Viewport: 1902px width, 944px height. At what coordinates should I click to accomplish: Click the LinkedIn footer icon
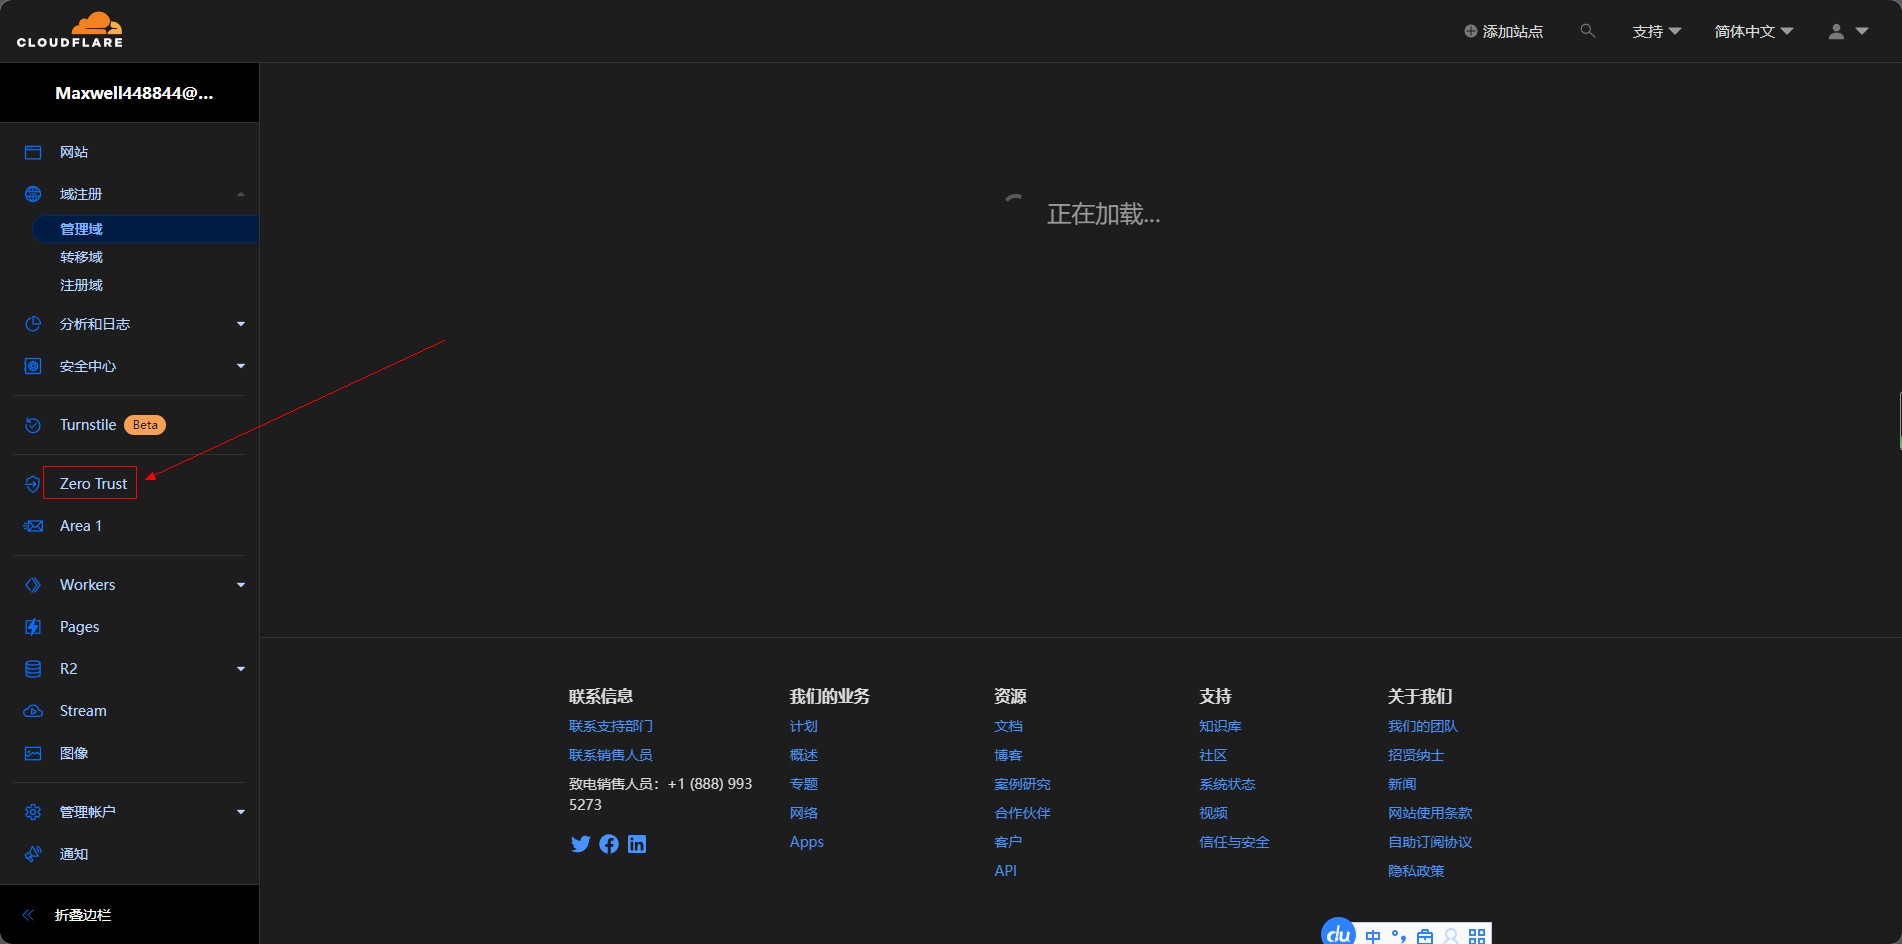pos(637,844)
